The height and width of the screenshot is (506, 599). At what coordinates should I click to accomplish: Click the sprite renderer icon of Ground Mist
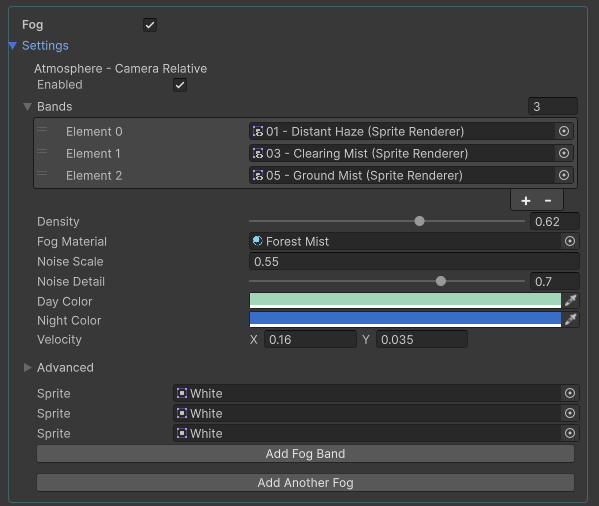click(x=258, y=175)
